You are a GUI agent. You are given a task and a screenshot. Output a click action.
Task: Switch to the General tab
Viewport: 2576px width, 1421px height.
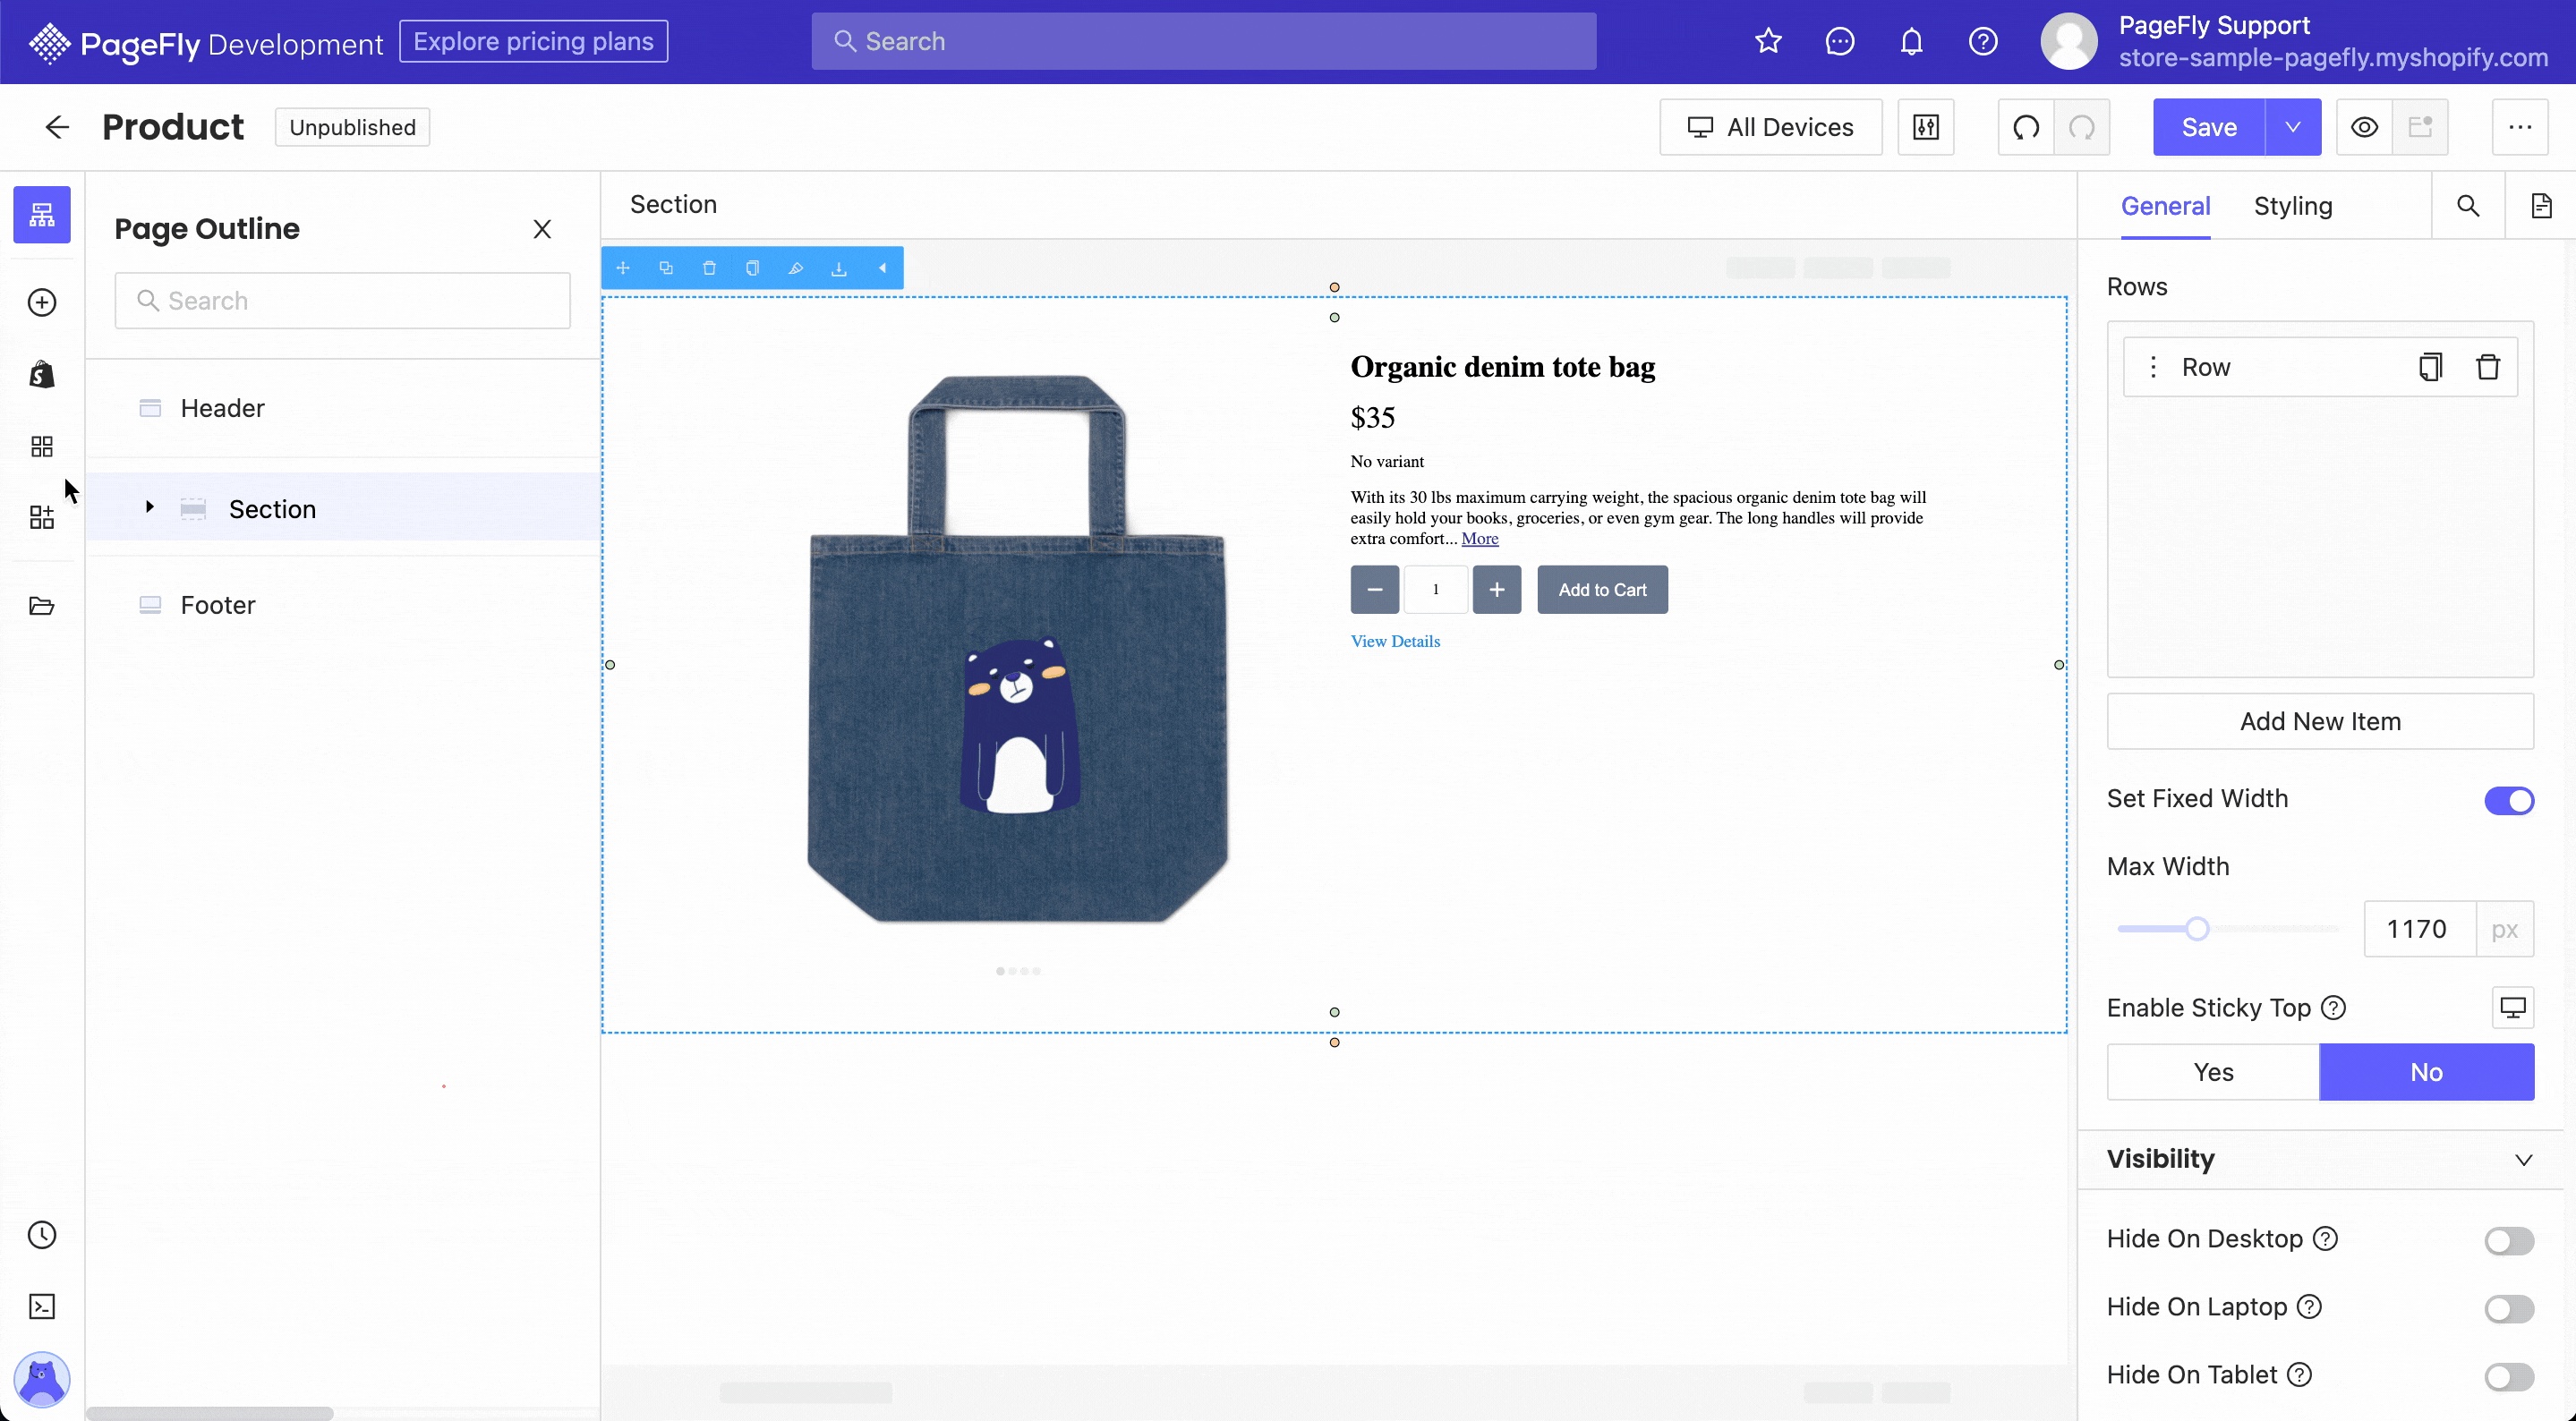click(2165, 206)
